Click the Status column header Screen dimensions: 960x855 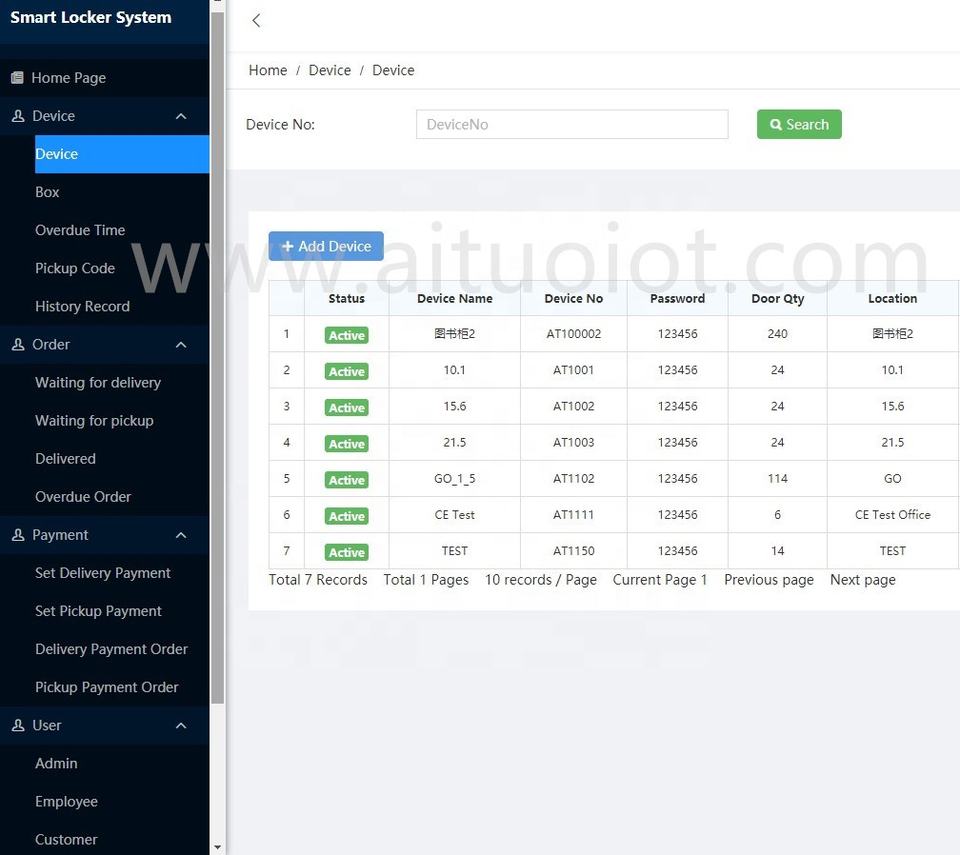[x=347, y=298]
